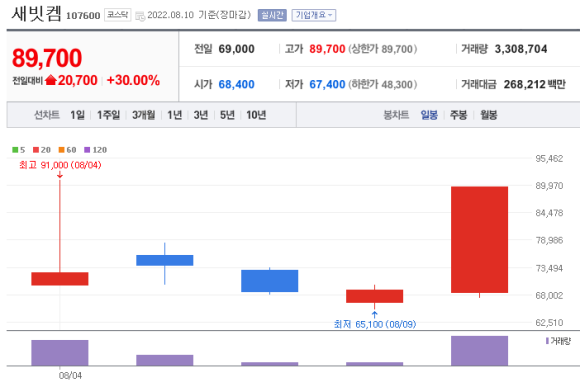
Task: Select the 1일 line chart period
Action: coord(77,115)
